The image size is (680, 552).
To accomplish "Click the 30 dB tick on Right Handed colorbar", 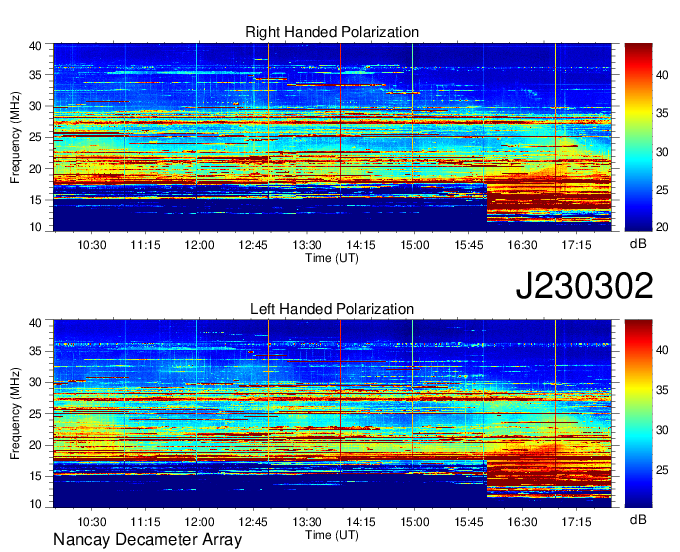I will 662,152.
